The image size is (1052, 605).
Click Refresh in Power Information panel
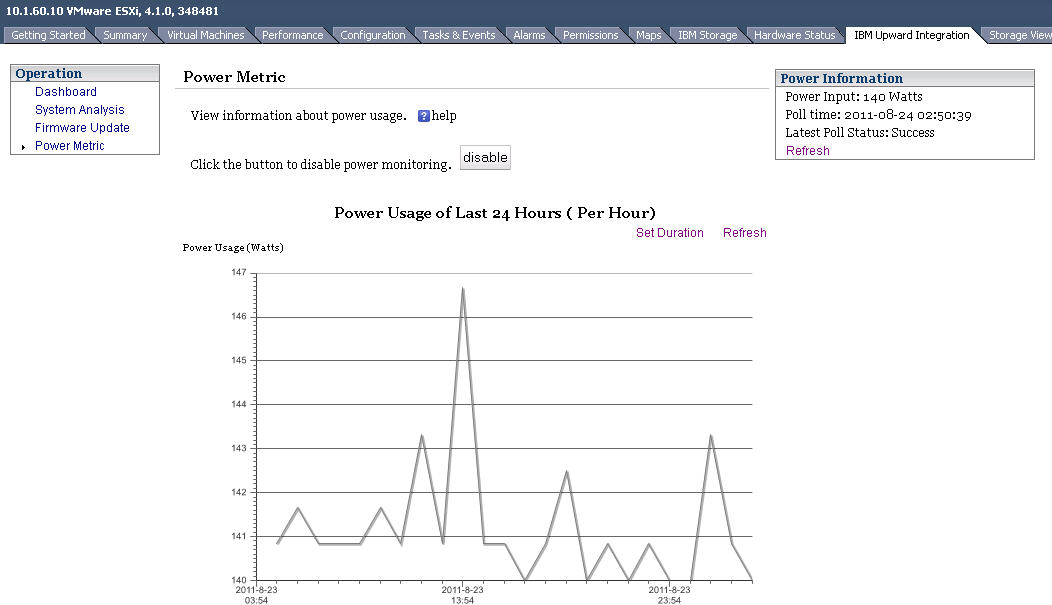tap(807, 151)
